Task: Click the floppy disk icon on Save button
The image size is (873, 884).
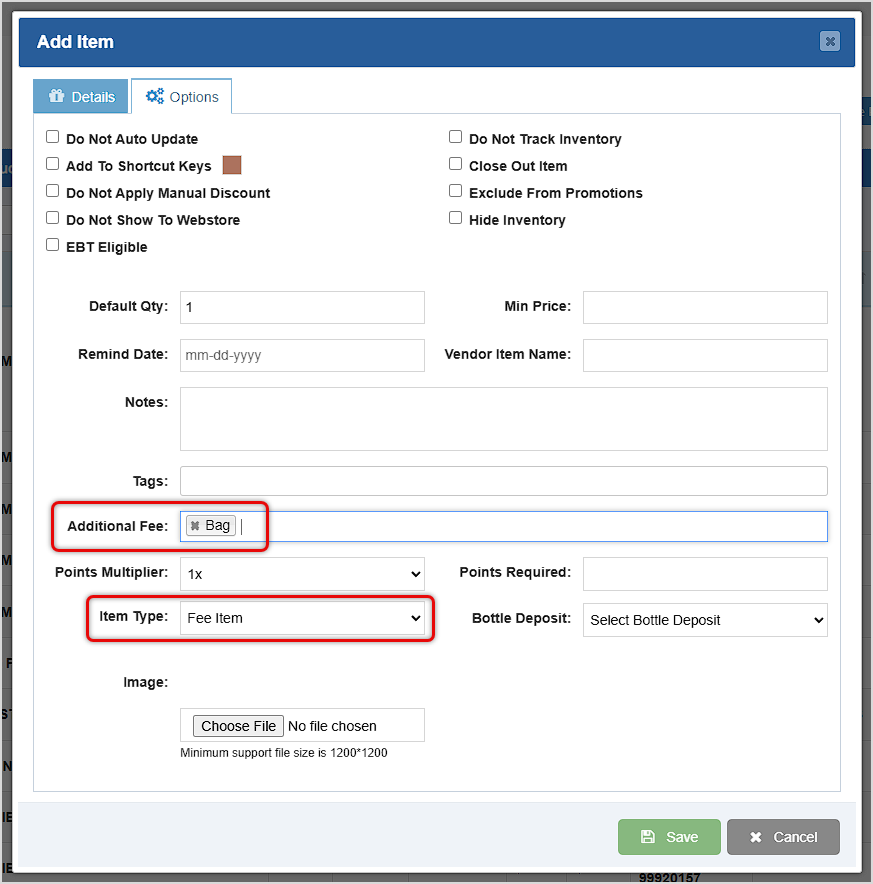Action: (649, 837)
